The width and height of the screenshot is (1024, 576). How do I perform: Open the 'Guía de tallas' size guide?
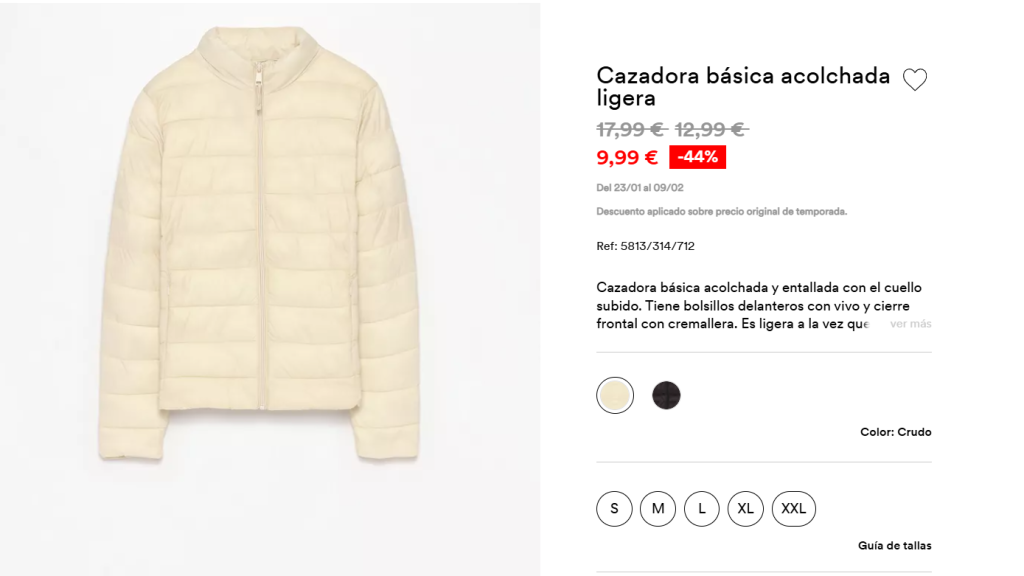pyautogui.click(x=894, y=546)
